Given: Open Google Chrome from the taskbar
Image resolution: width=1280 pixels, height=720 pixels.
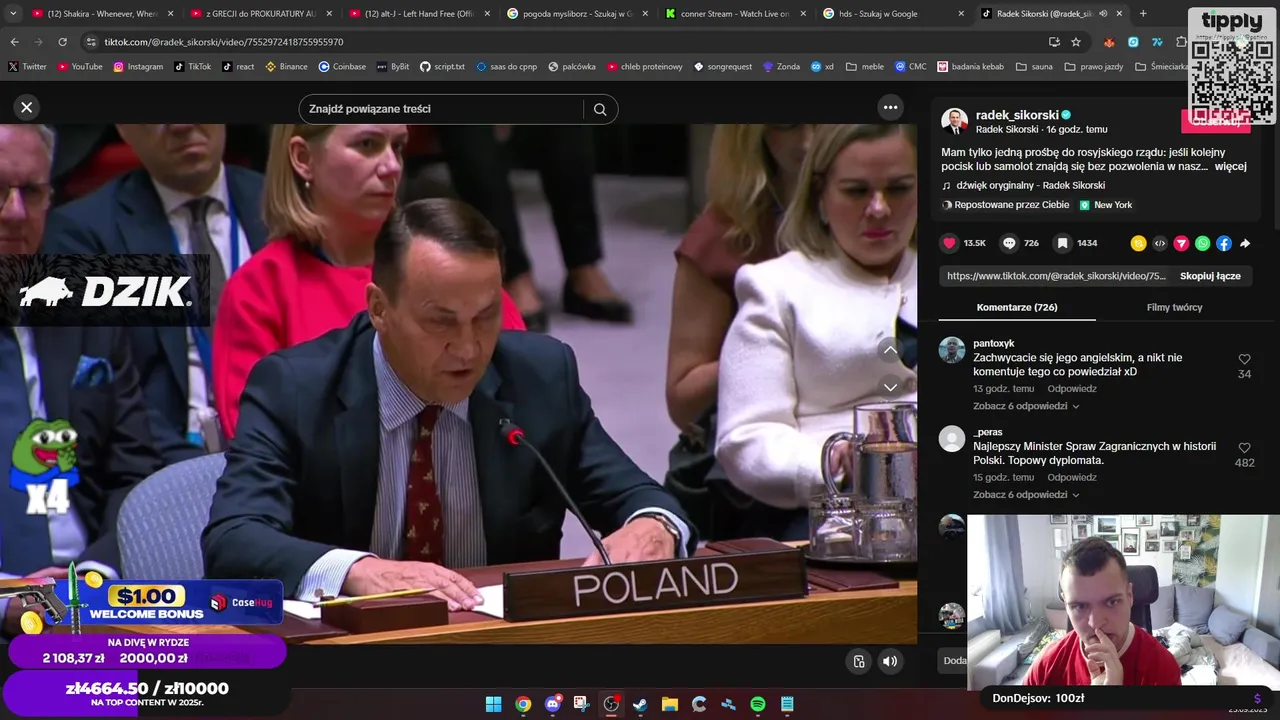Looking at the screenshot, I should (523, 704).
